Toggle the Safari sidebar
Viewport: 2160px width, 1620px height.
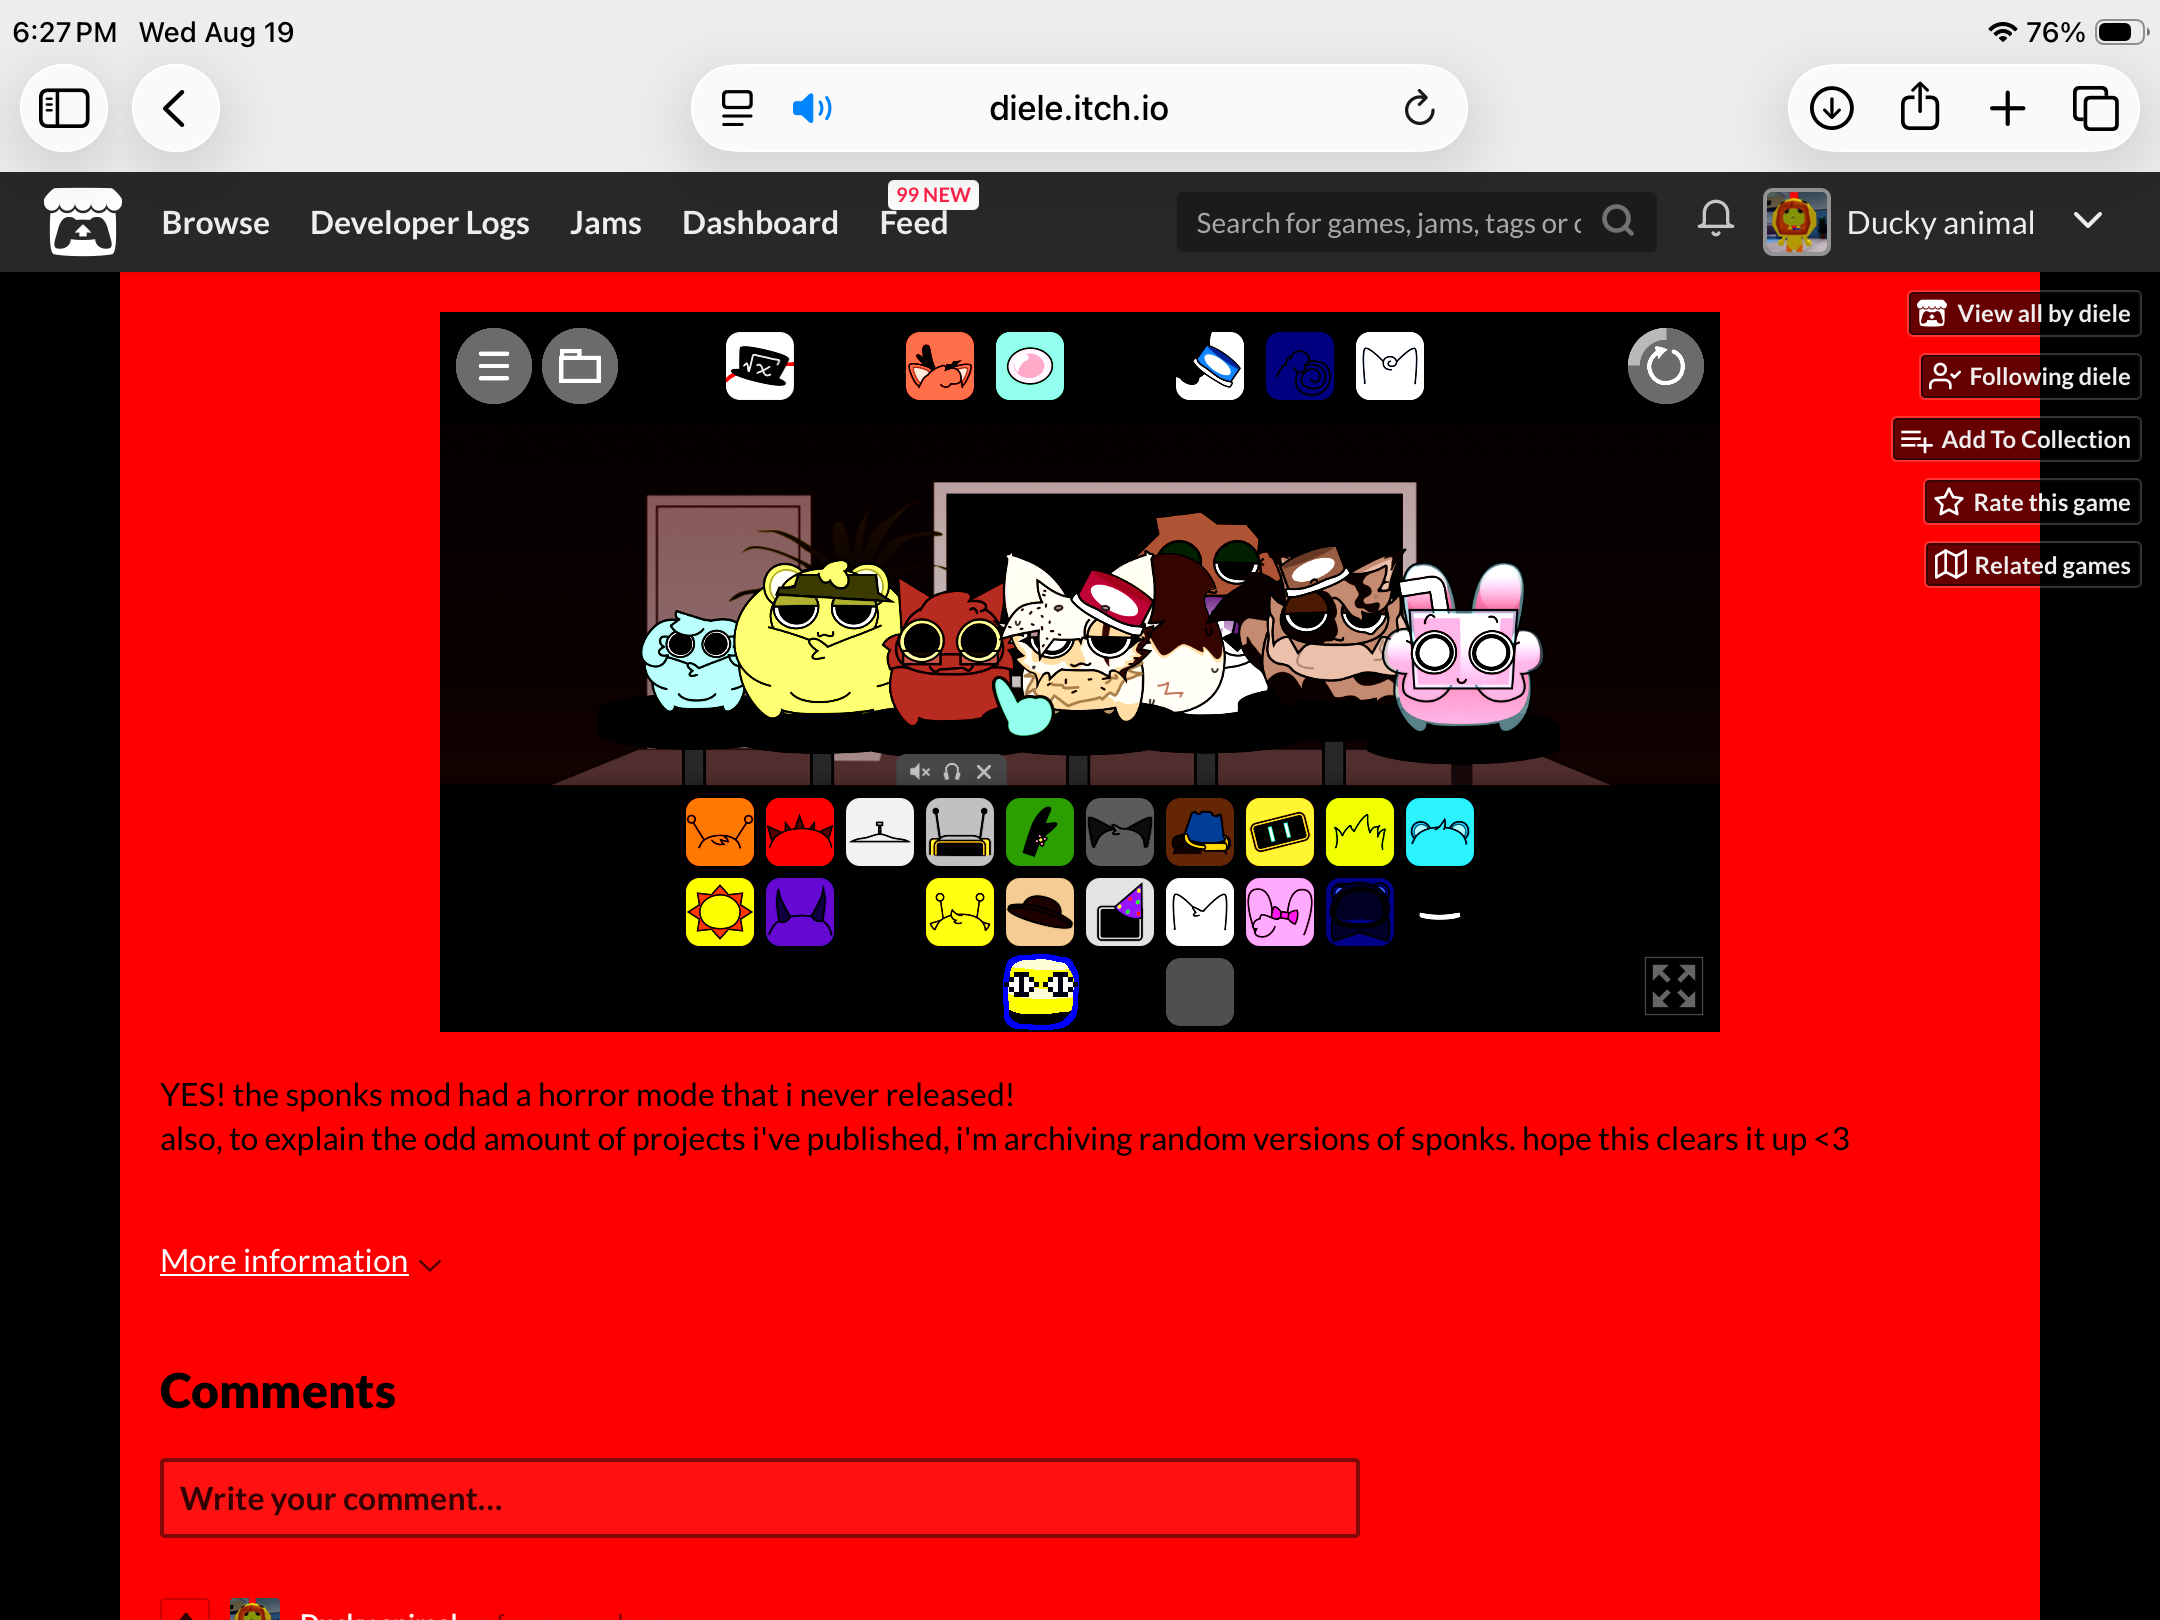[64, 108]
